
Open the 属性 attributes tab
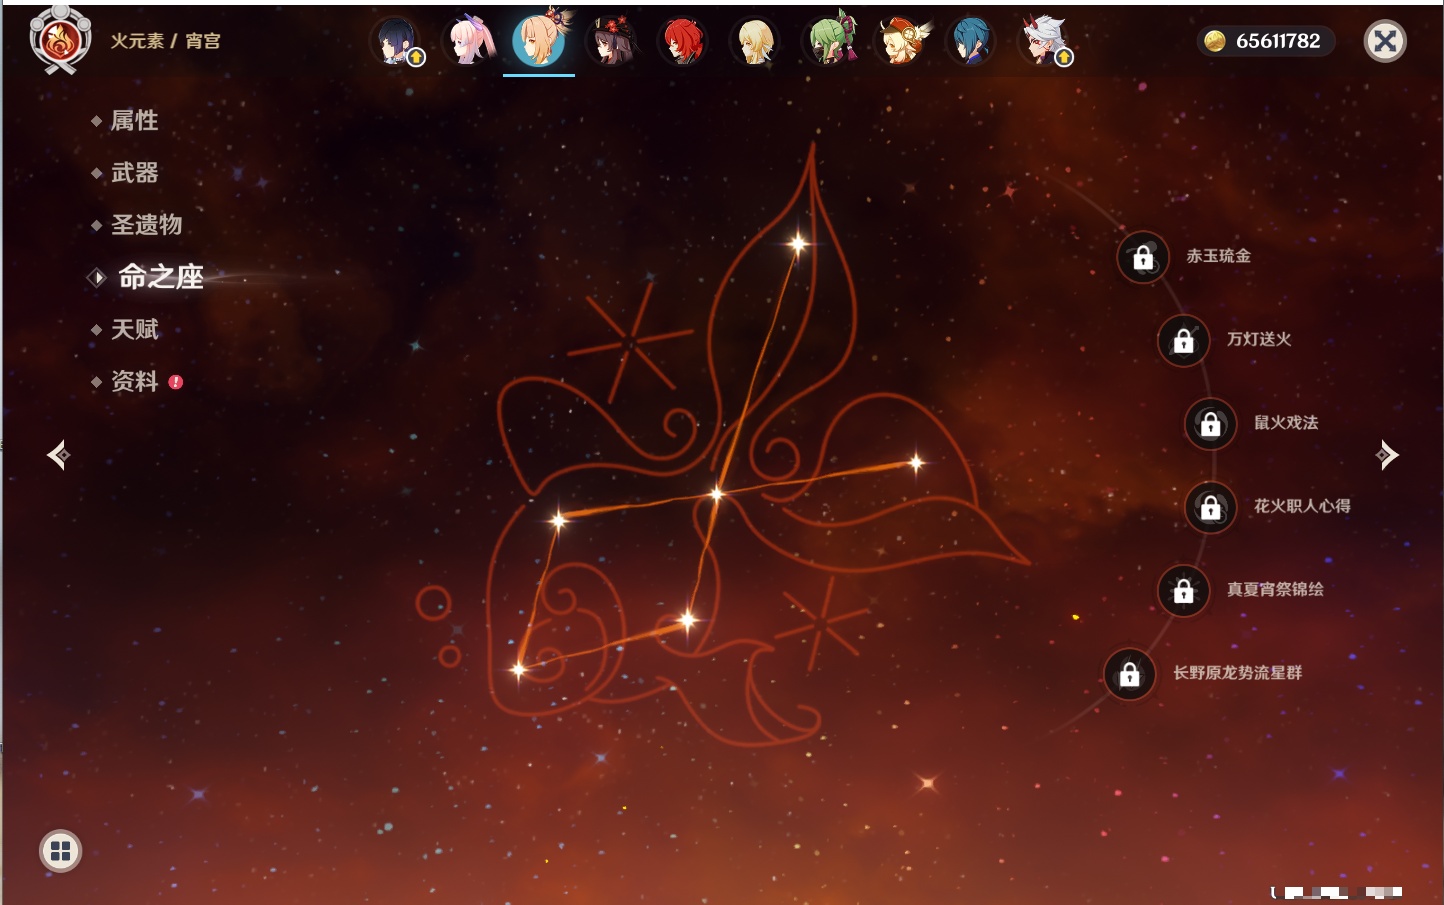pyautogui.click(x=134, y=121)
